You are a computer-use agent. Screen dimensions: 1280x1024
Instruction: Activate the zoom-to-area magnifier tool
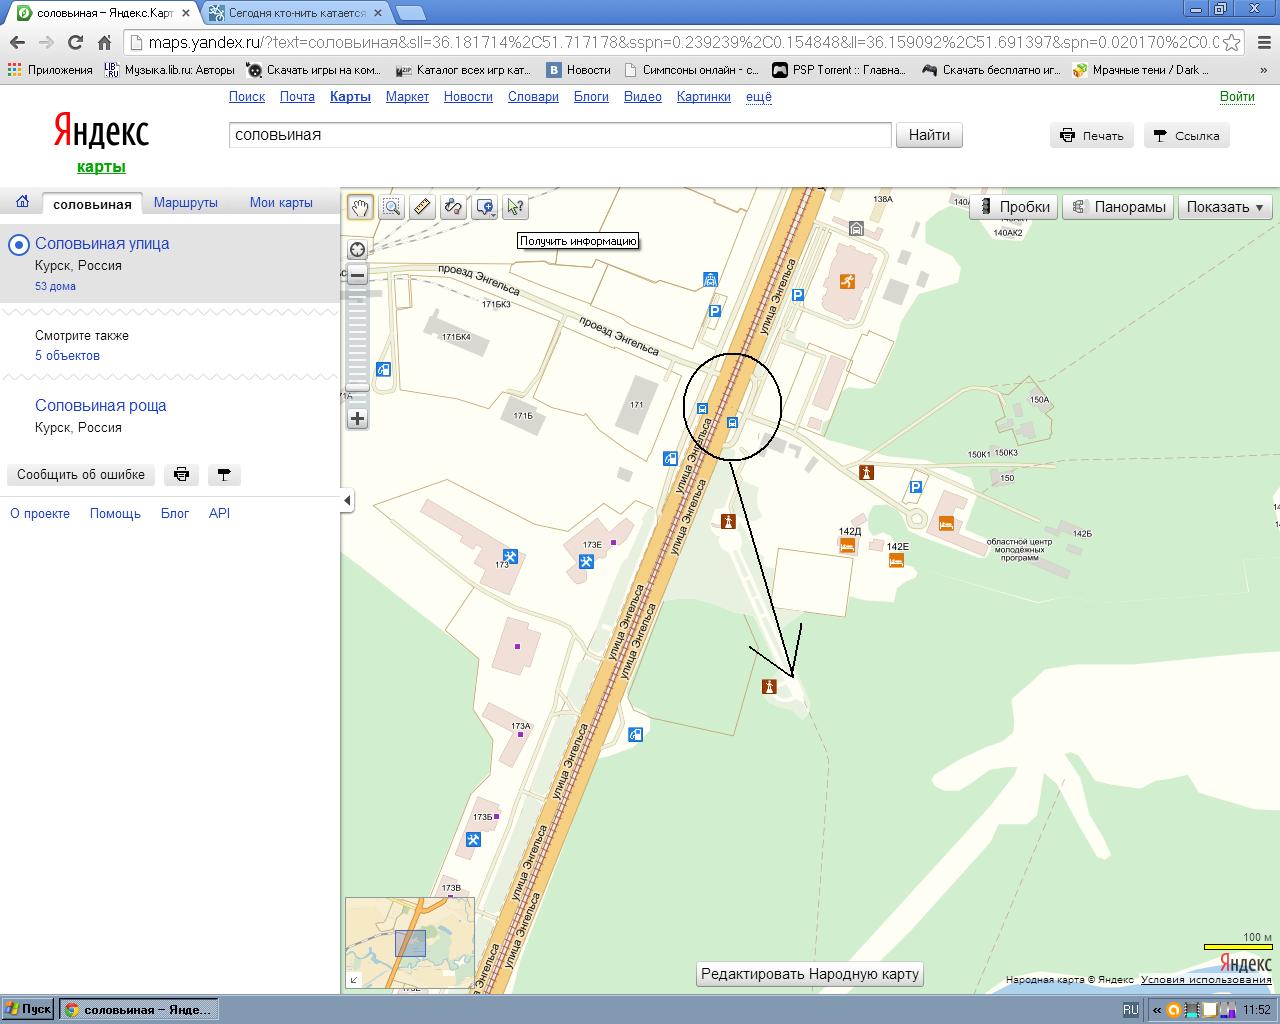point(391,207)
